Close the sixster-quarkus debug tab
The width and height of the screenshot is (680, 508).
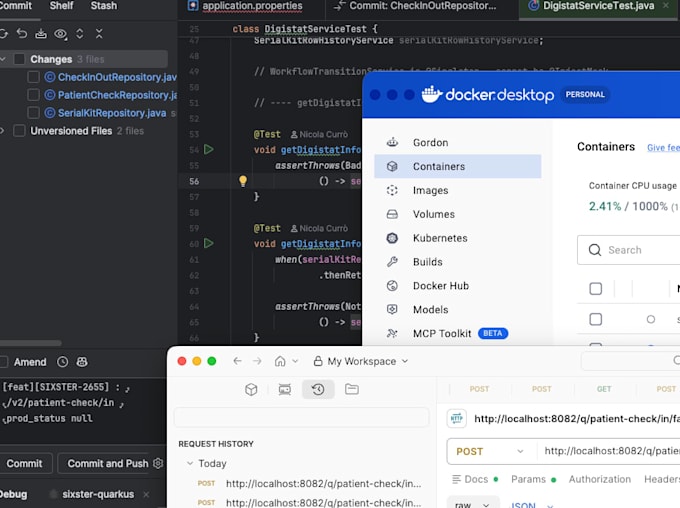pyautogui.click(x=146, y=494)
